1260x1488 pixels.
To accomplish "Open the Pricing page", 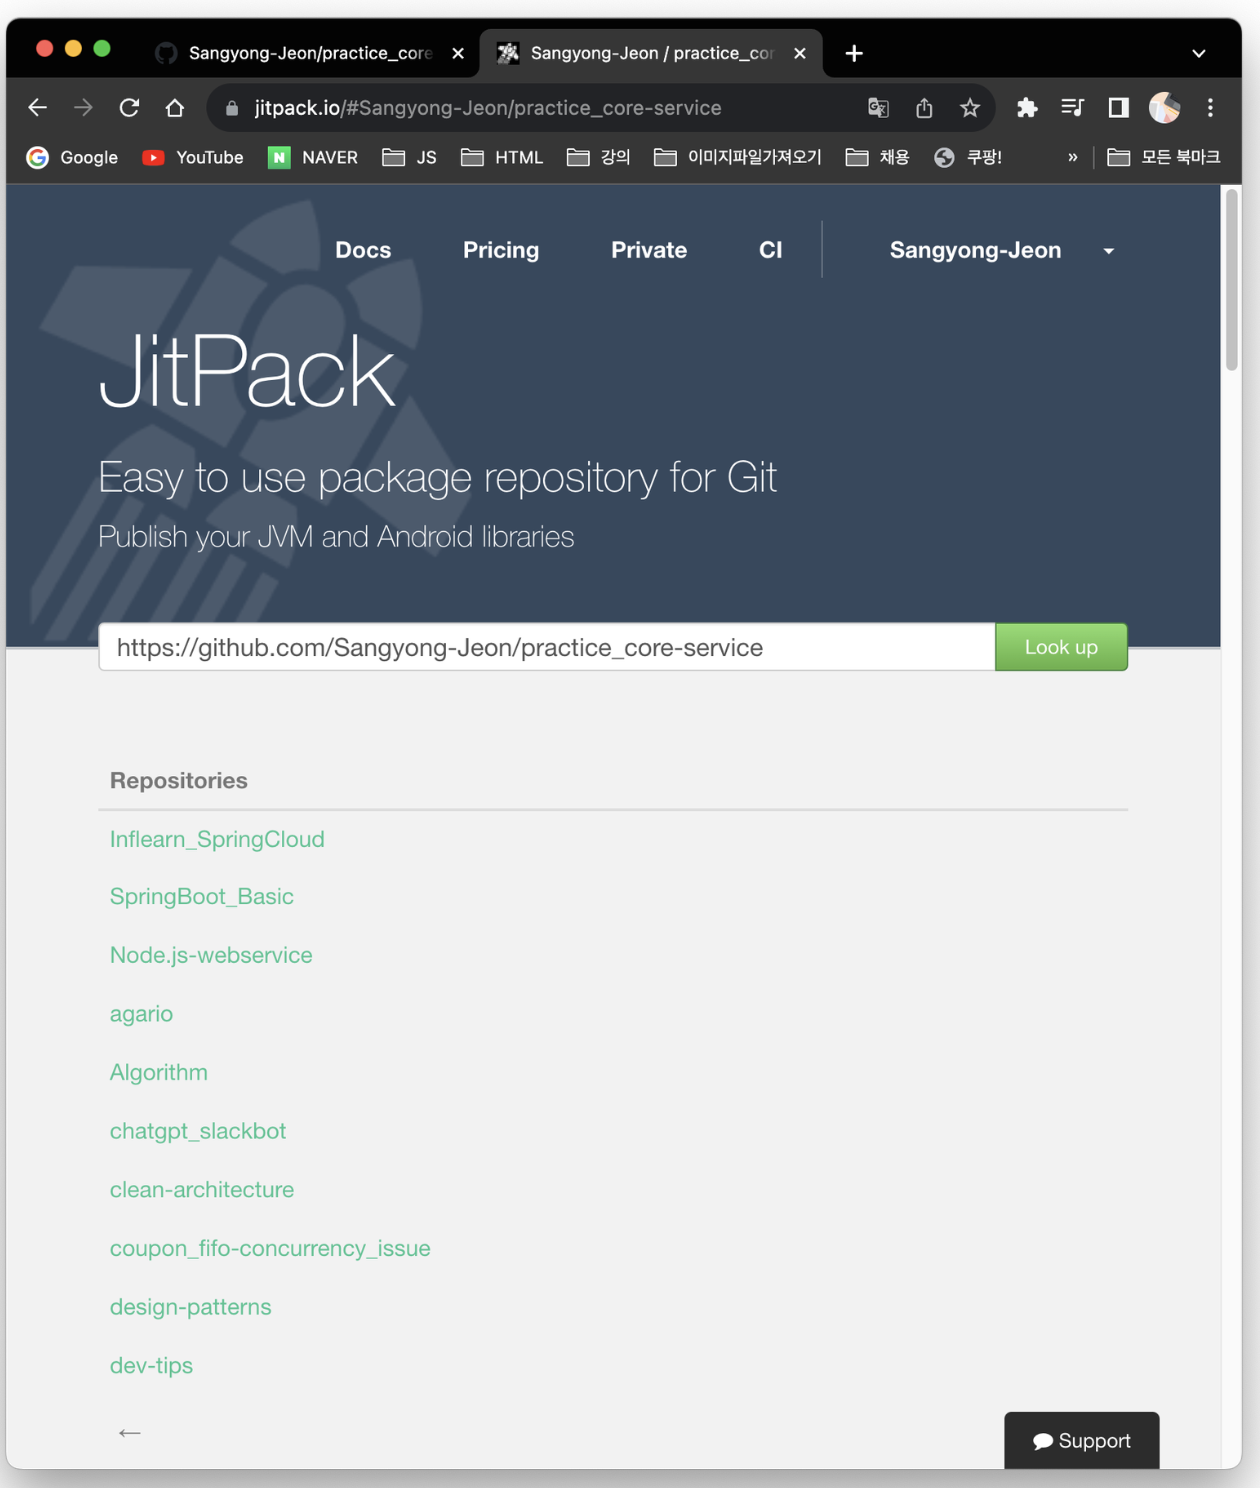I will [x=501, y=250].
